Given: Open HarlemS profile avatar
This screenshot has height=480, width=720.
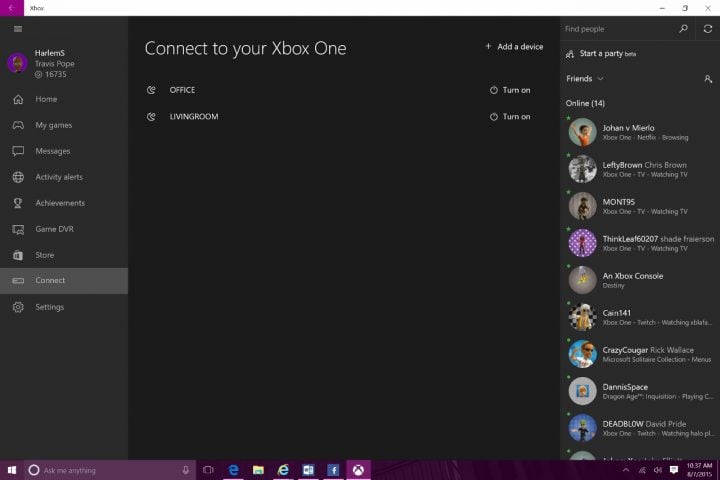Looking at the screenshot, I should [x=17, y=63].
